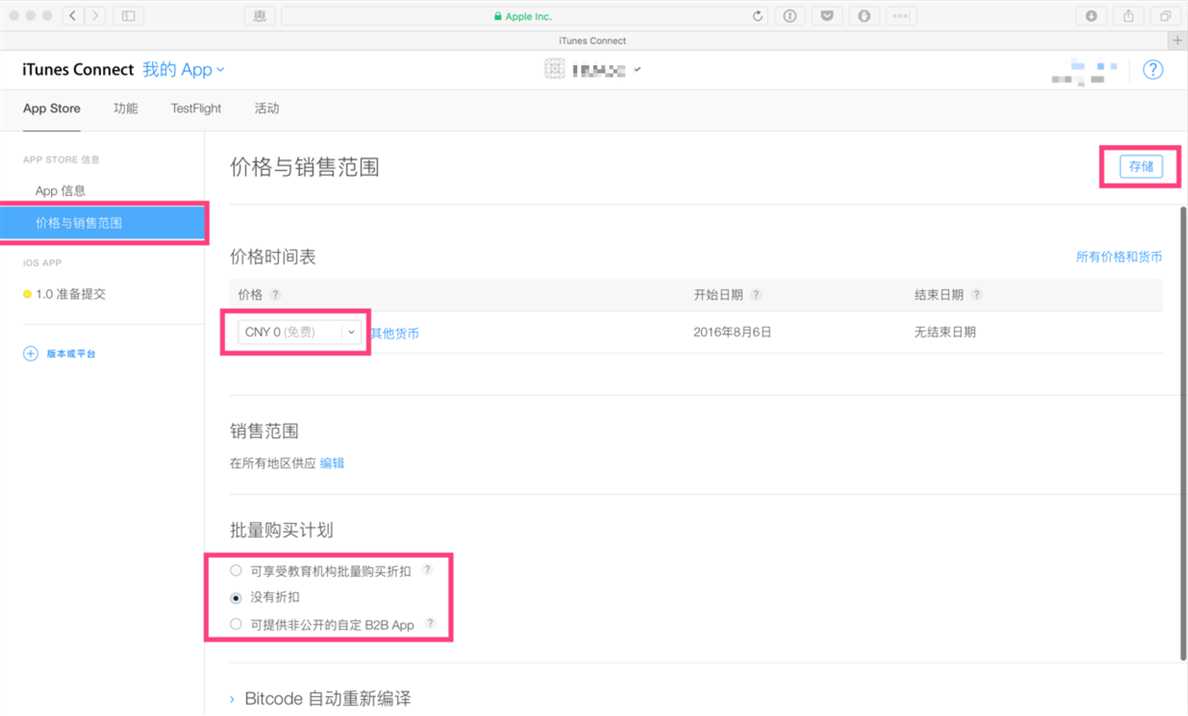Click the iTunes Connect tab title bar
This screenshot has width=1188, height=716.
coord(592,40)
